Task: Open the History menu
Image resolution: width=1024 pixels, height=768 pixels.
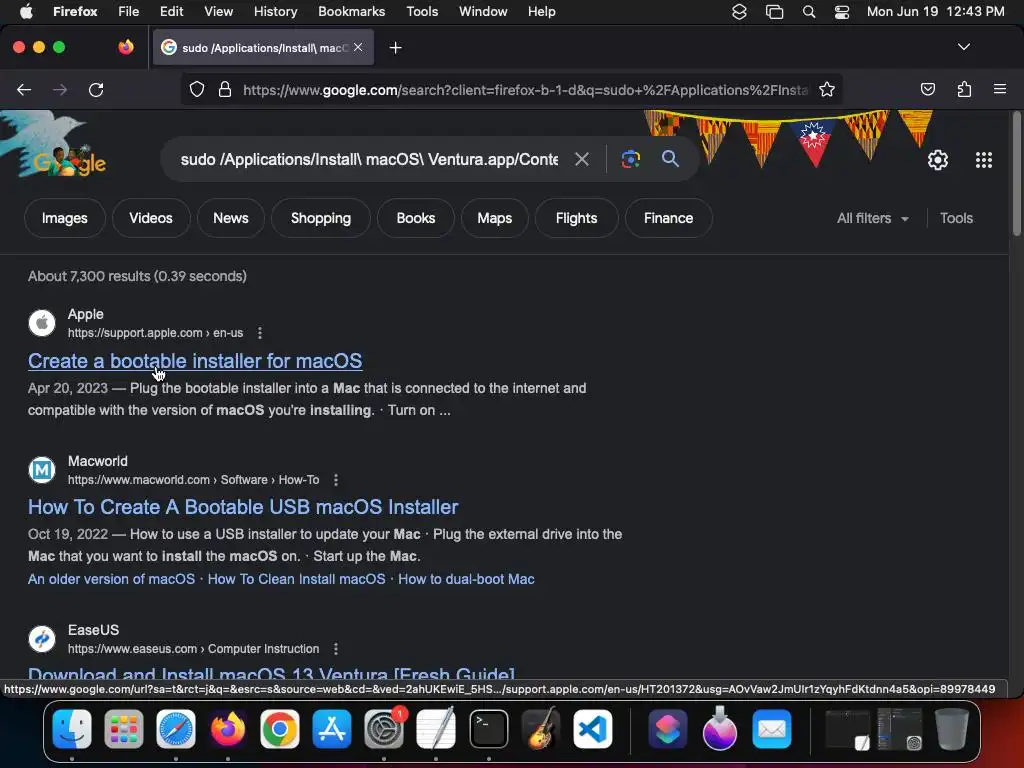Action: (x=276, y=12)
